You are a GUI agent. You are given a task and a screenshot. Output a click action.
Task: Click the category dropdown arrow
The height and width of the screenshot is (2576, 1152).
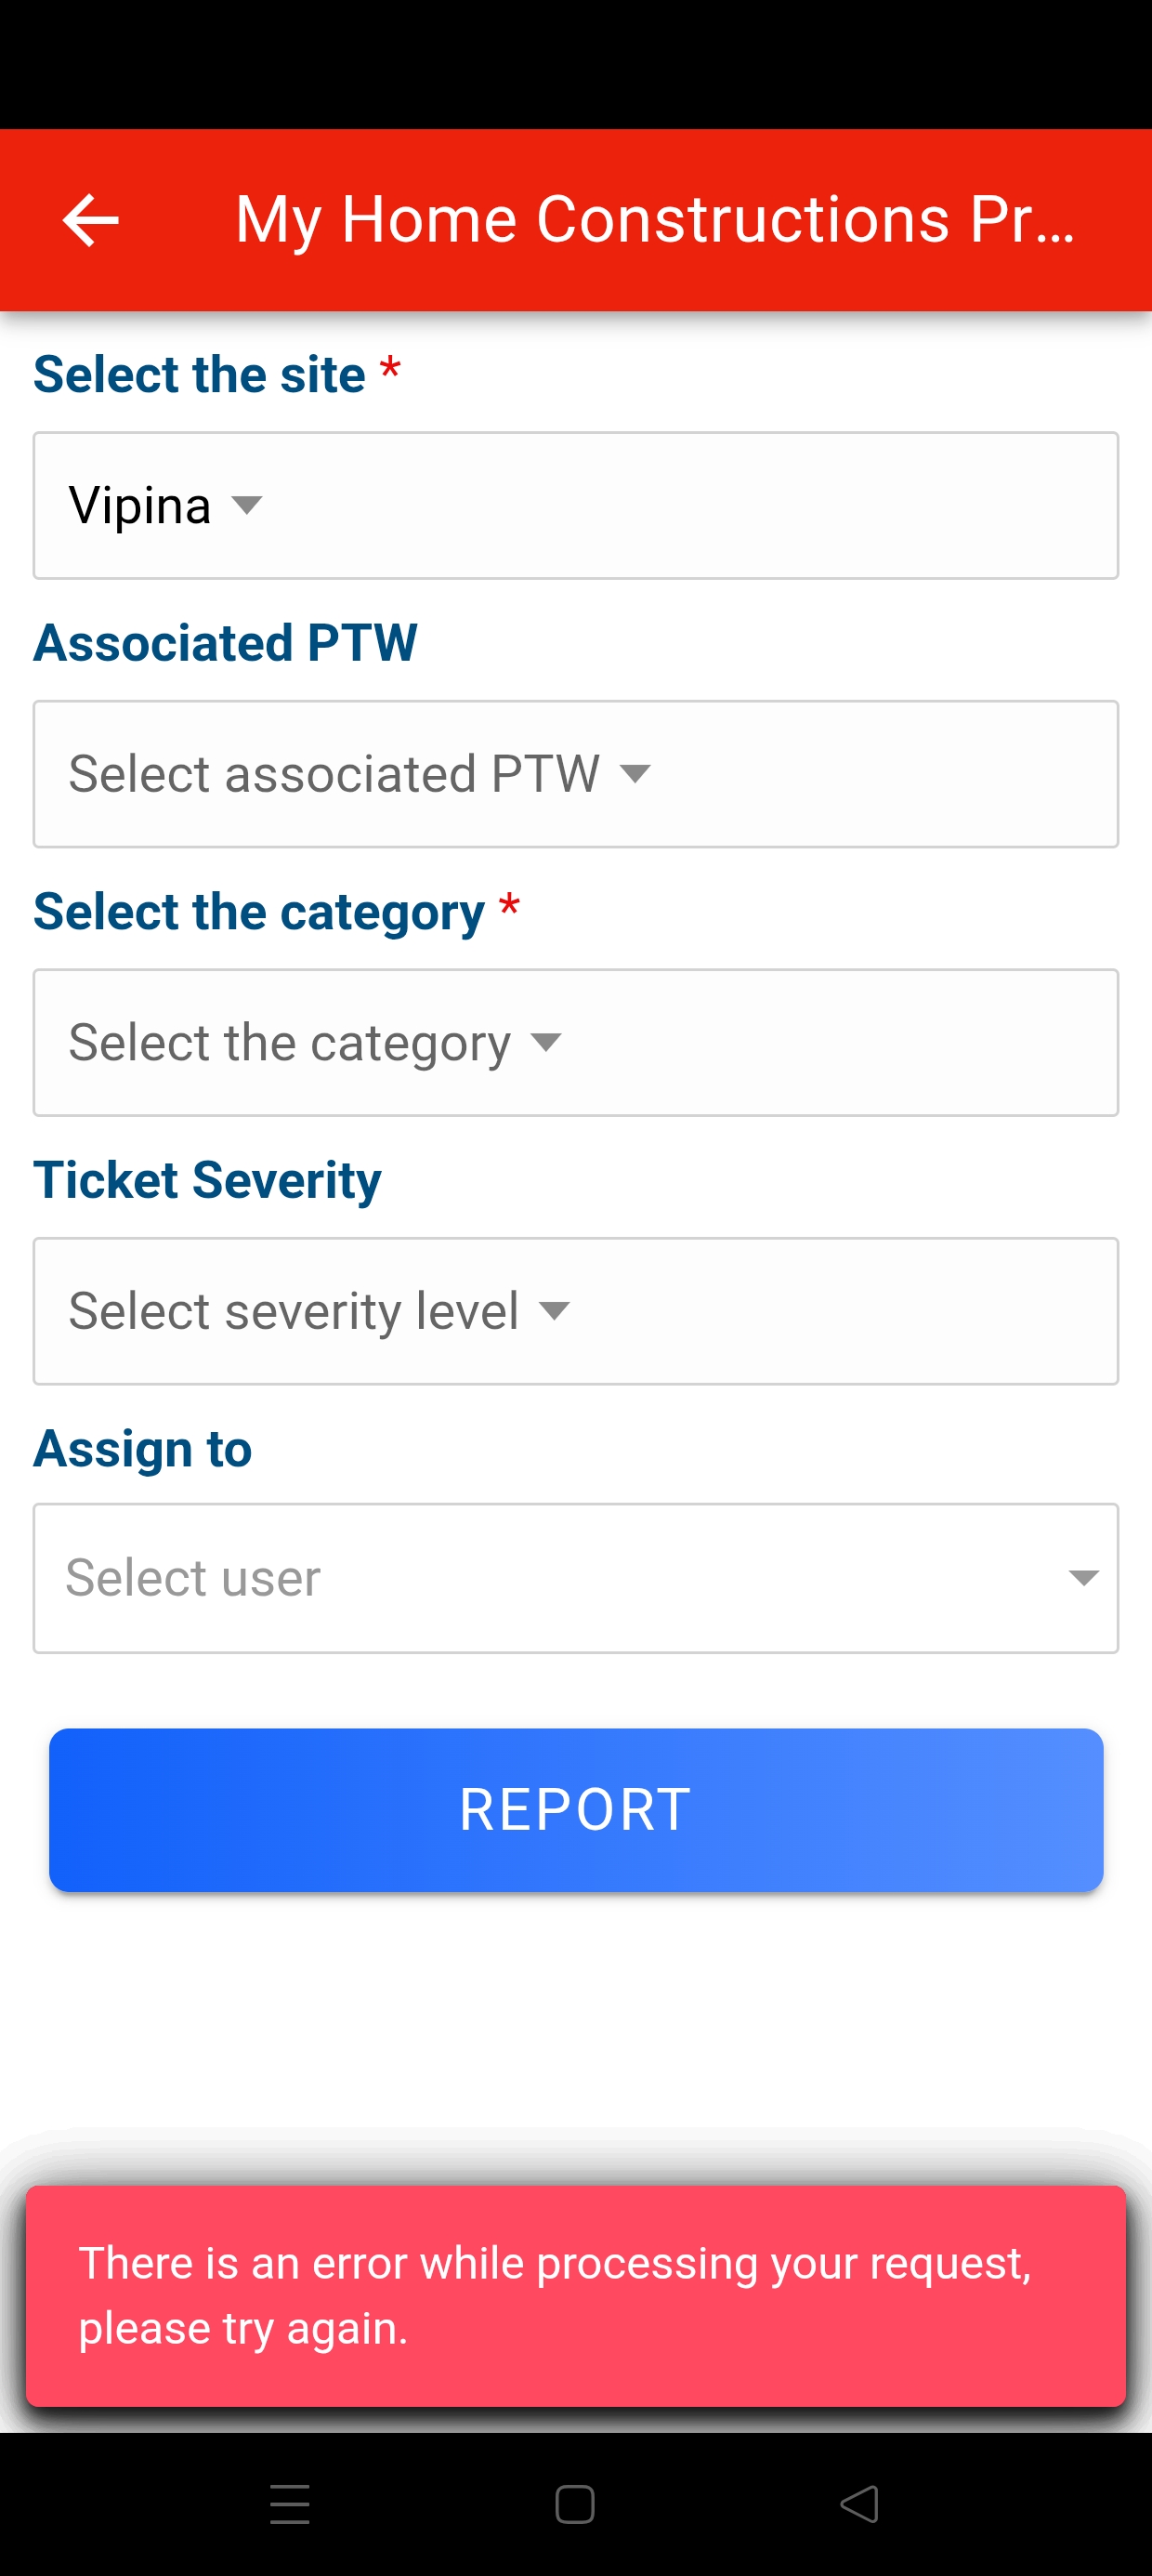coord(546,1042)
